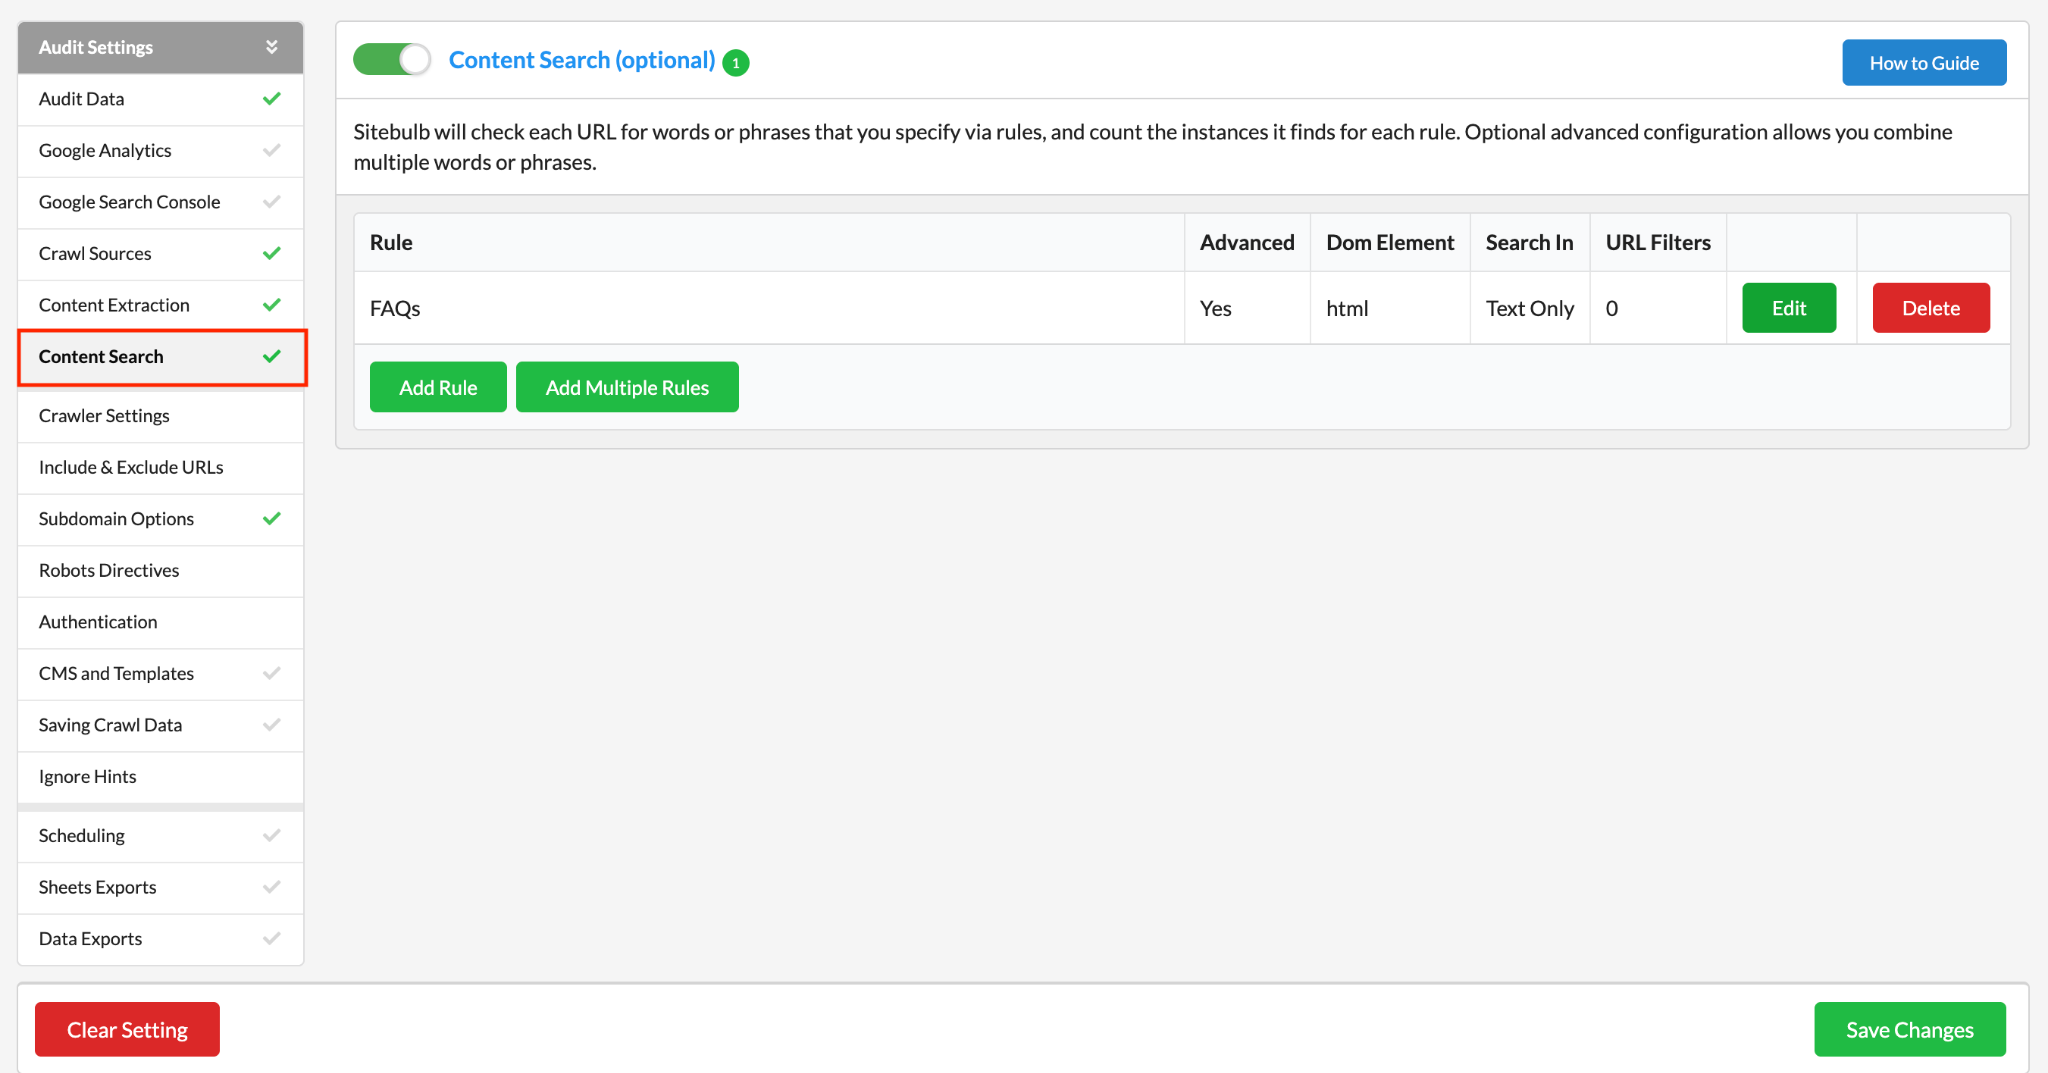Edit the FAQs rule
Viewport: 2048px width, 1073px height.
1789,308
